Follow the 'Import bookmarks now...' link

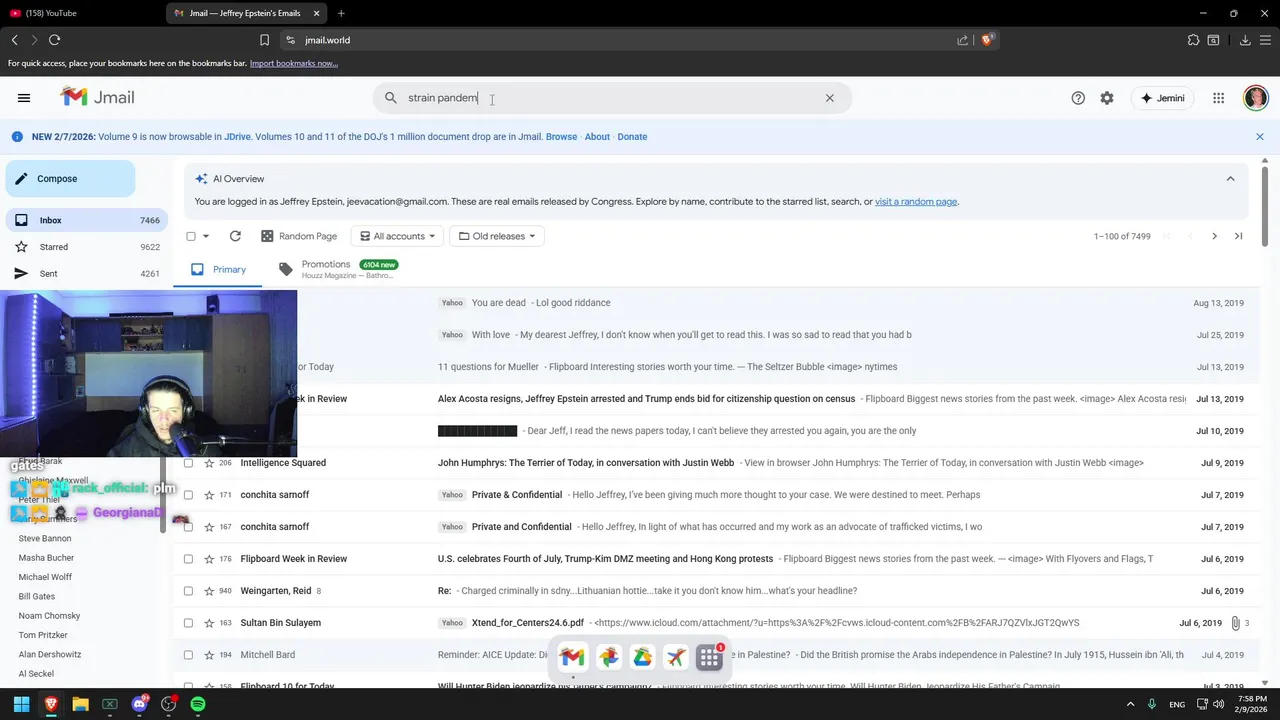tap(294, 64)
